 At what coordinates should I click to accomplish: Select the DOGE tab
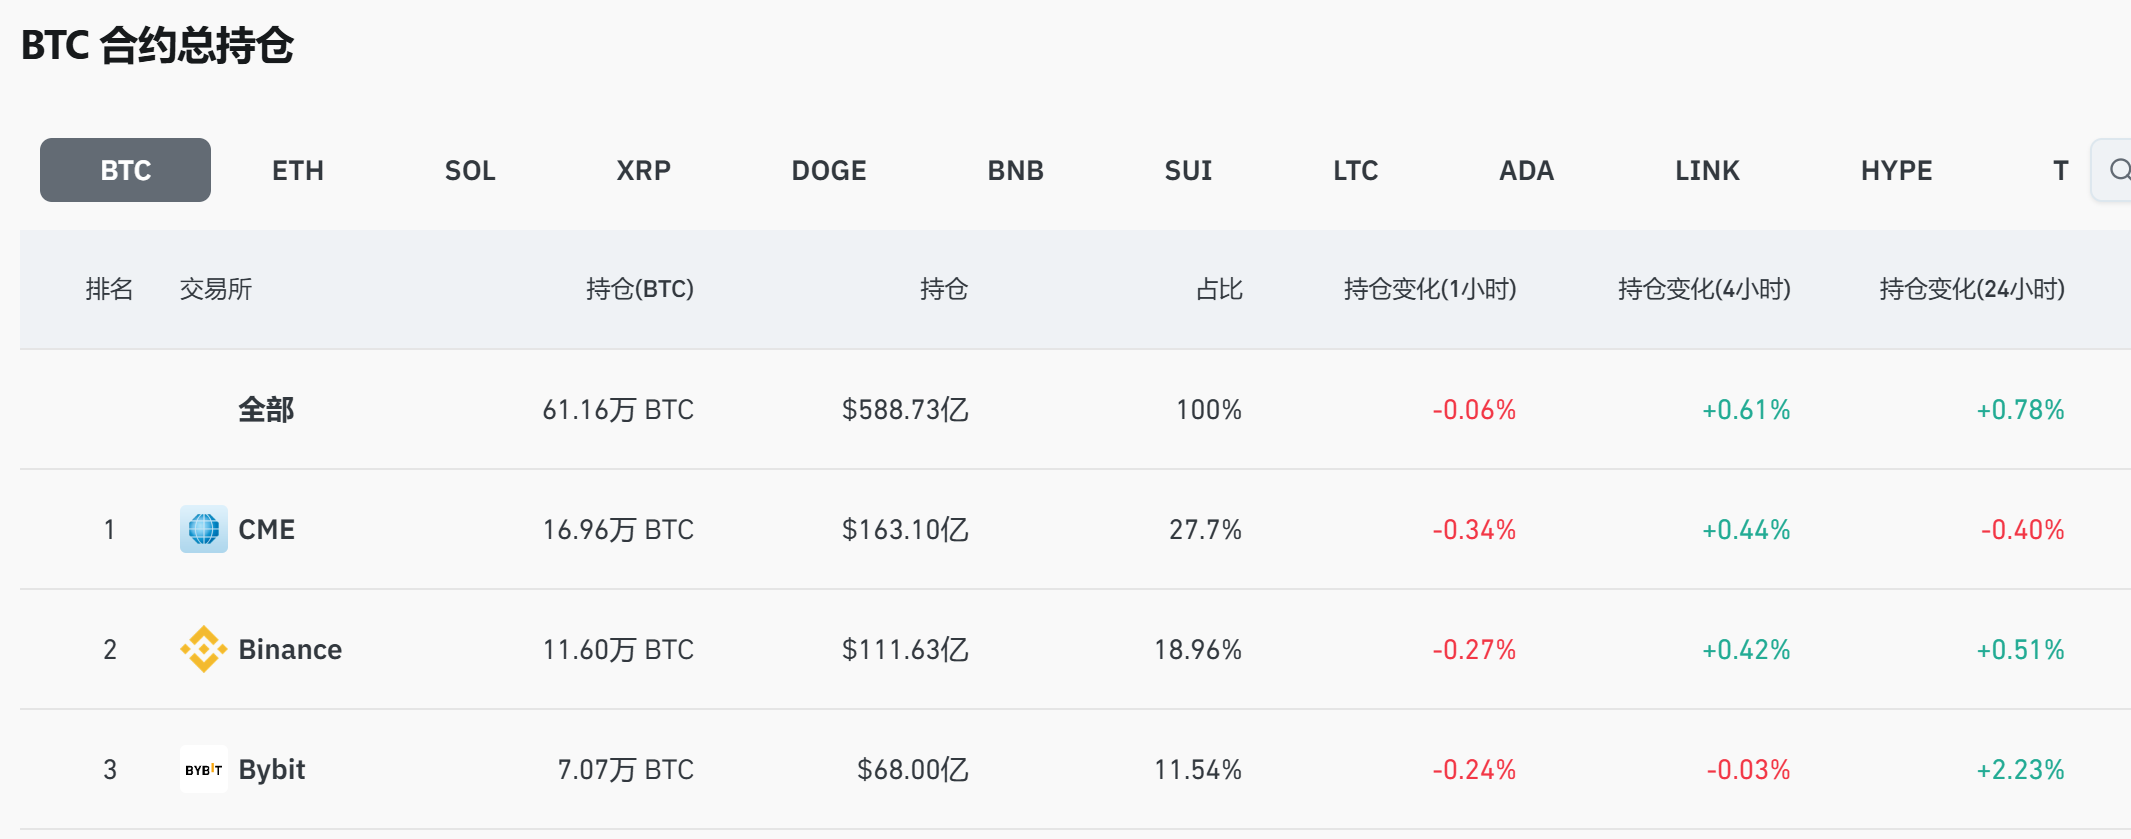click(x=829, y=170)
